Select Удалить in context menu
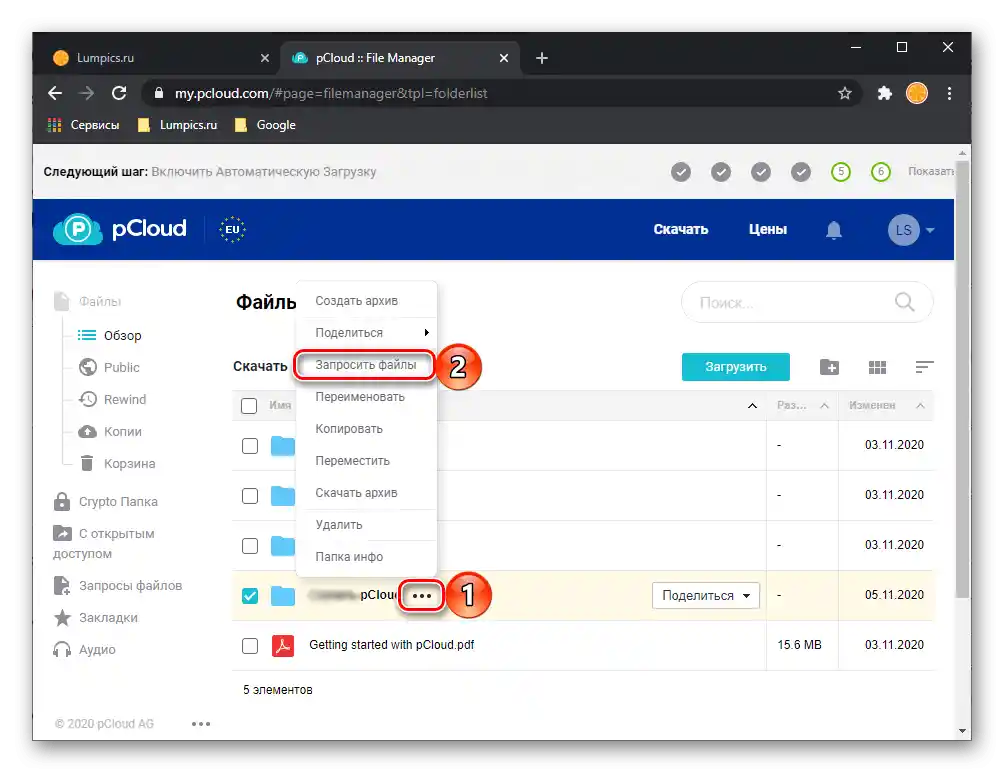The height and width of the screenshot is (773, 1004). tap(366, 525)
